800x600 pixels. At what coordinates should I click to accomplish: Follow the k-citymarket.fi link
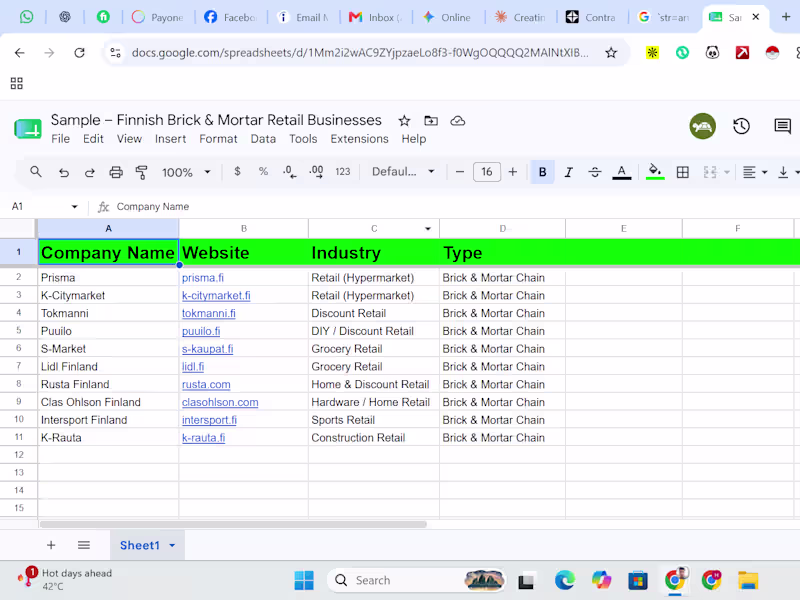tap(216, 296)
